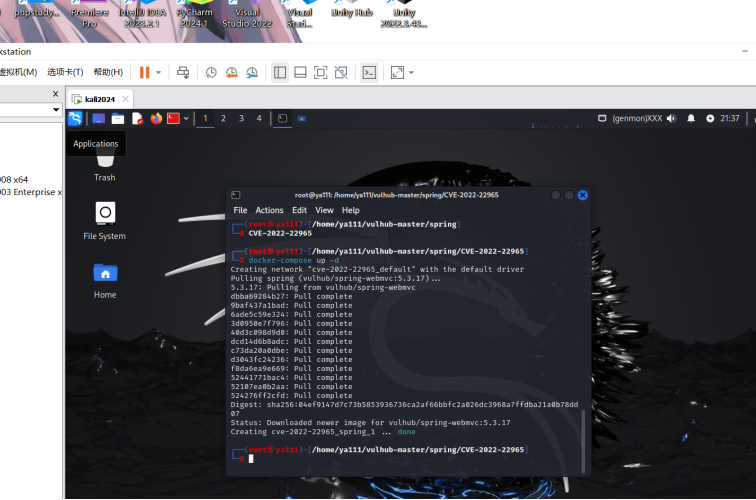Open the notifications bell icon
Image resolution: width=756 pixels, height=500 pixels.
tap(690, 118)
